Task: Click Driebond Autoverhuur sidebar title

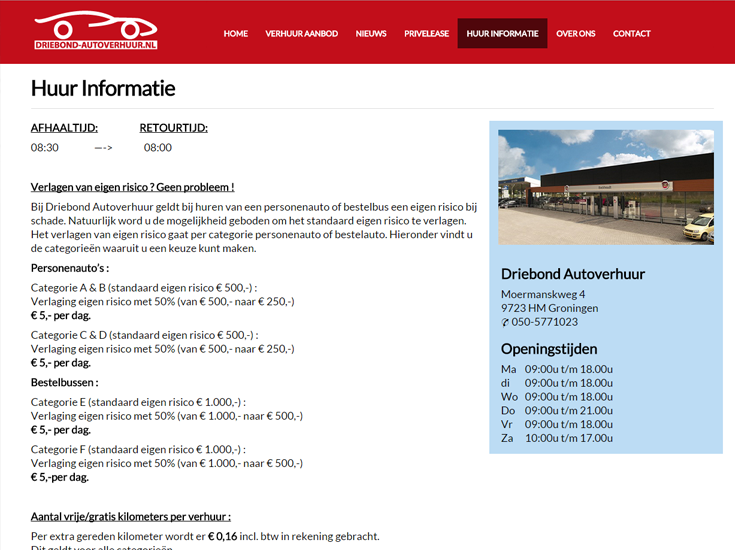Action: click(x=573, y=274)
